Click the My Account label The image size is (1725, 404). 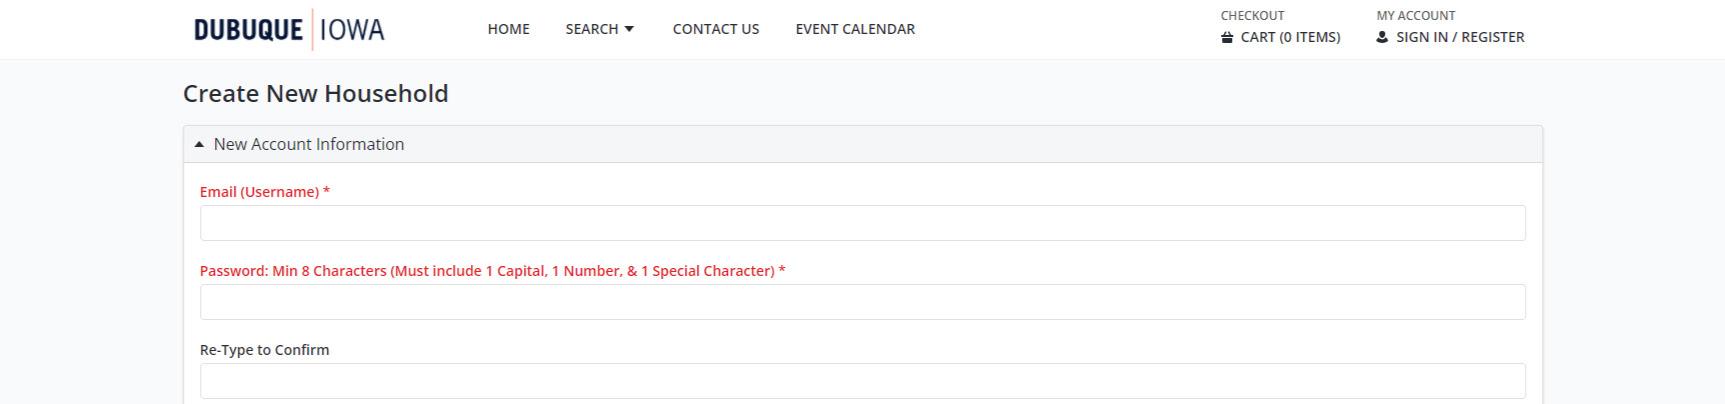click(x=1415, y=16)
